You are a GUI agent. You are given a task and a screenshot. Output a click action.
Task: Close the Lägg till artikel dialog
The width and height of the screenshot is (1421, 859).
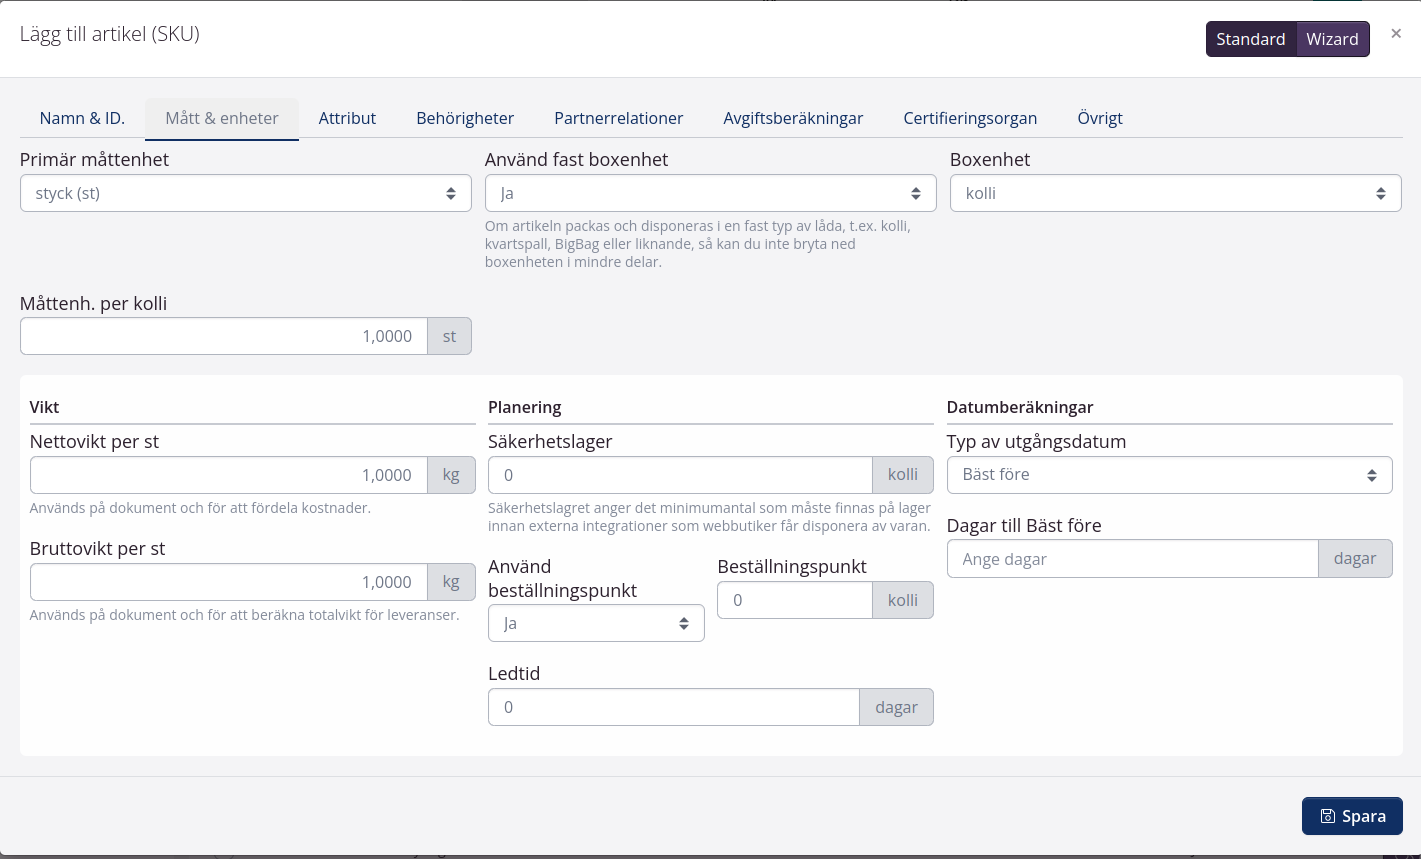[x=1396, y=34]
